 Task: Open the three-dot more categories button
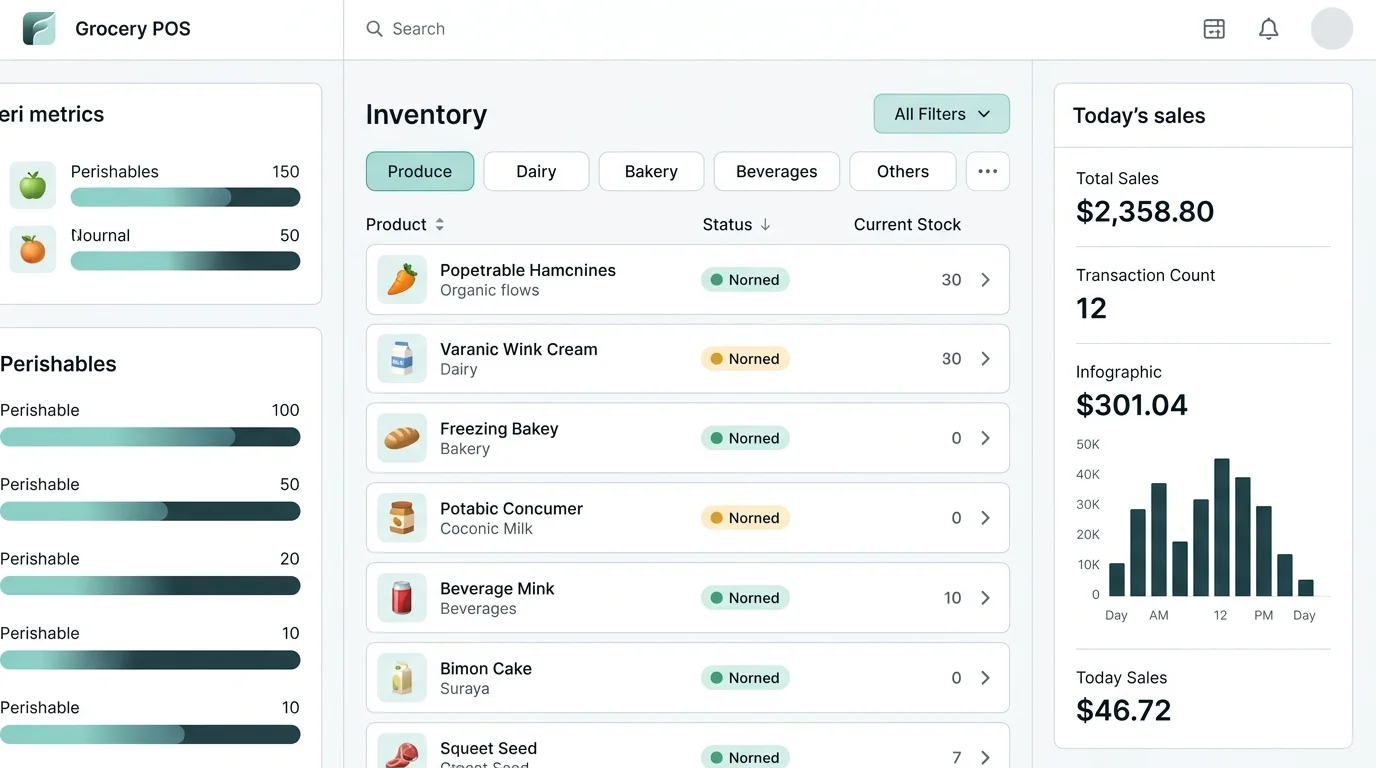[988, 171]
